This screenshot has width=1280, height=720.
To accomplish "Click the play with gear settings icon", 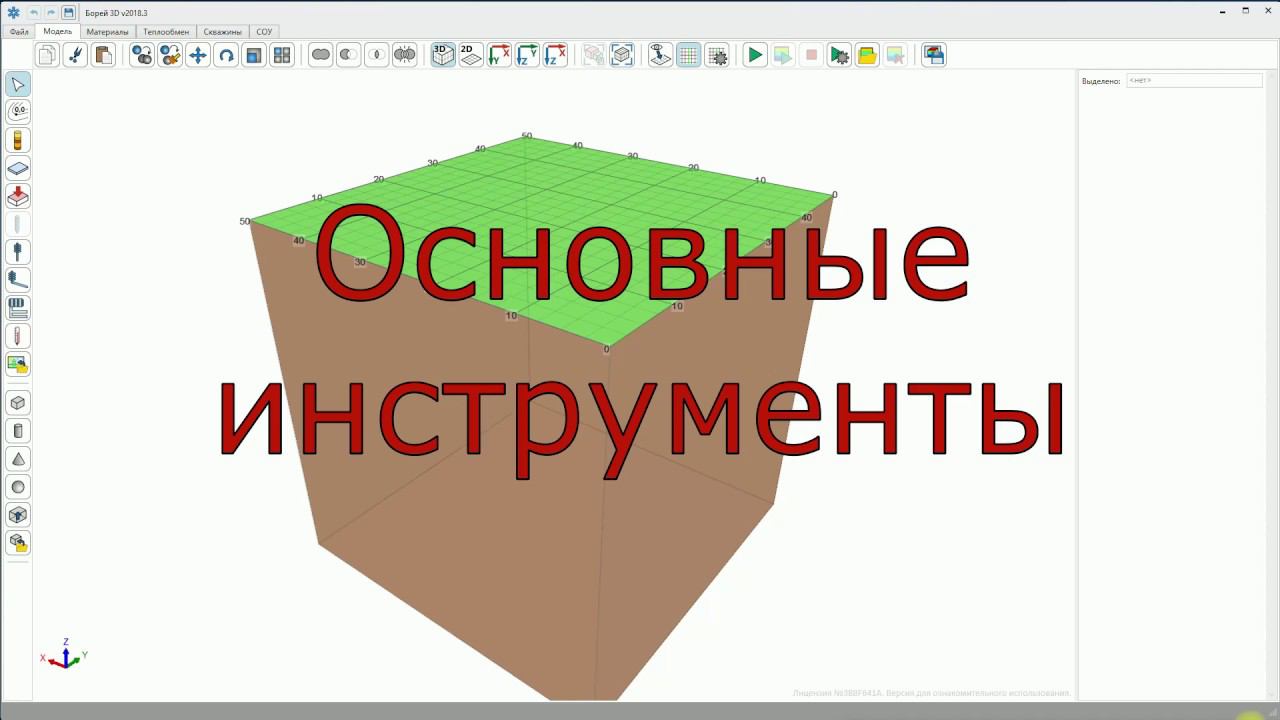I will point(840,55).
